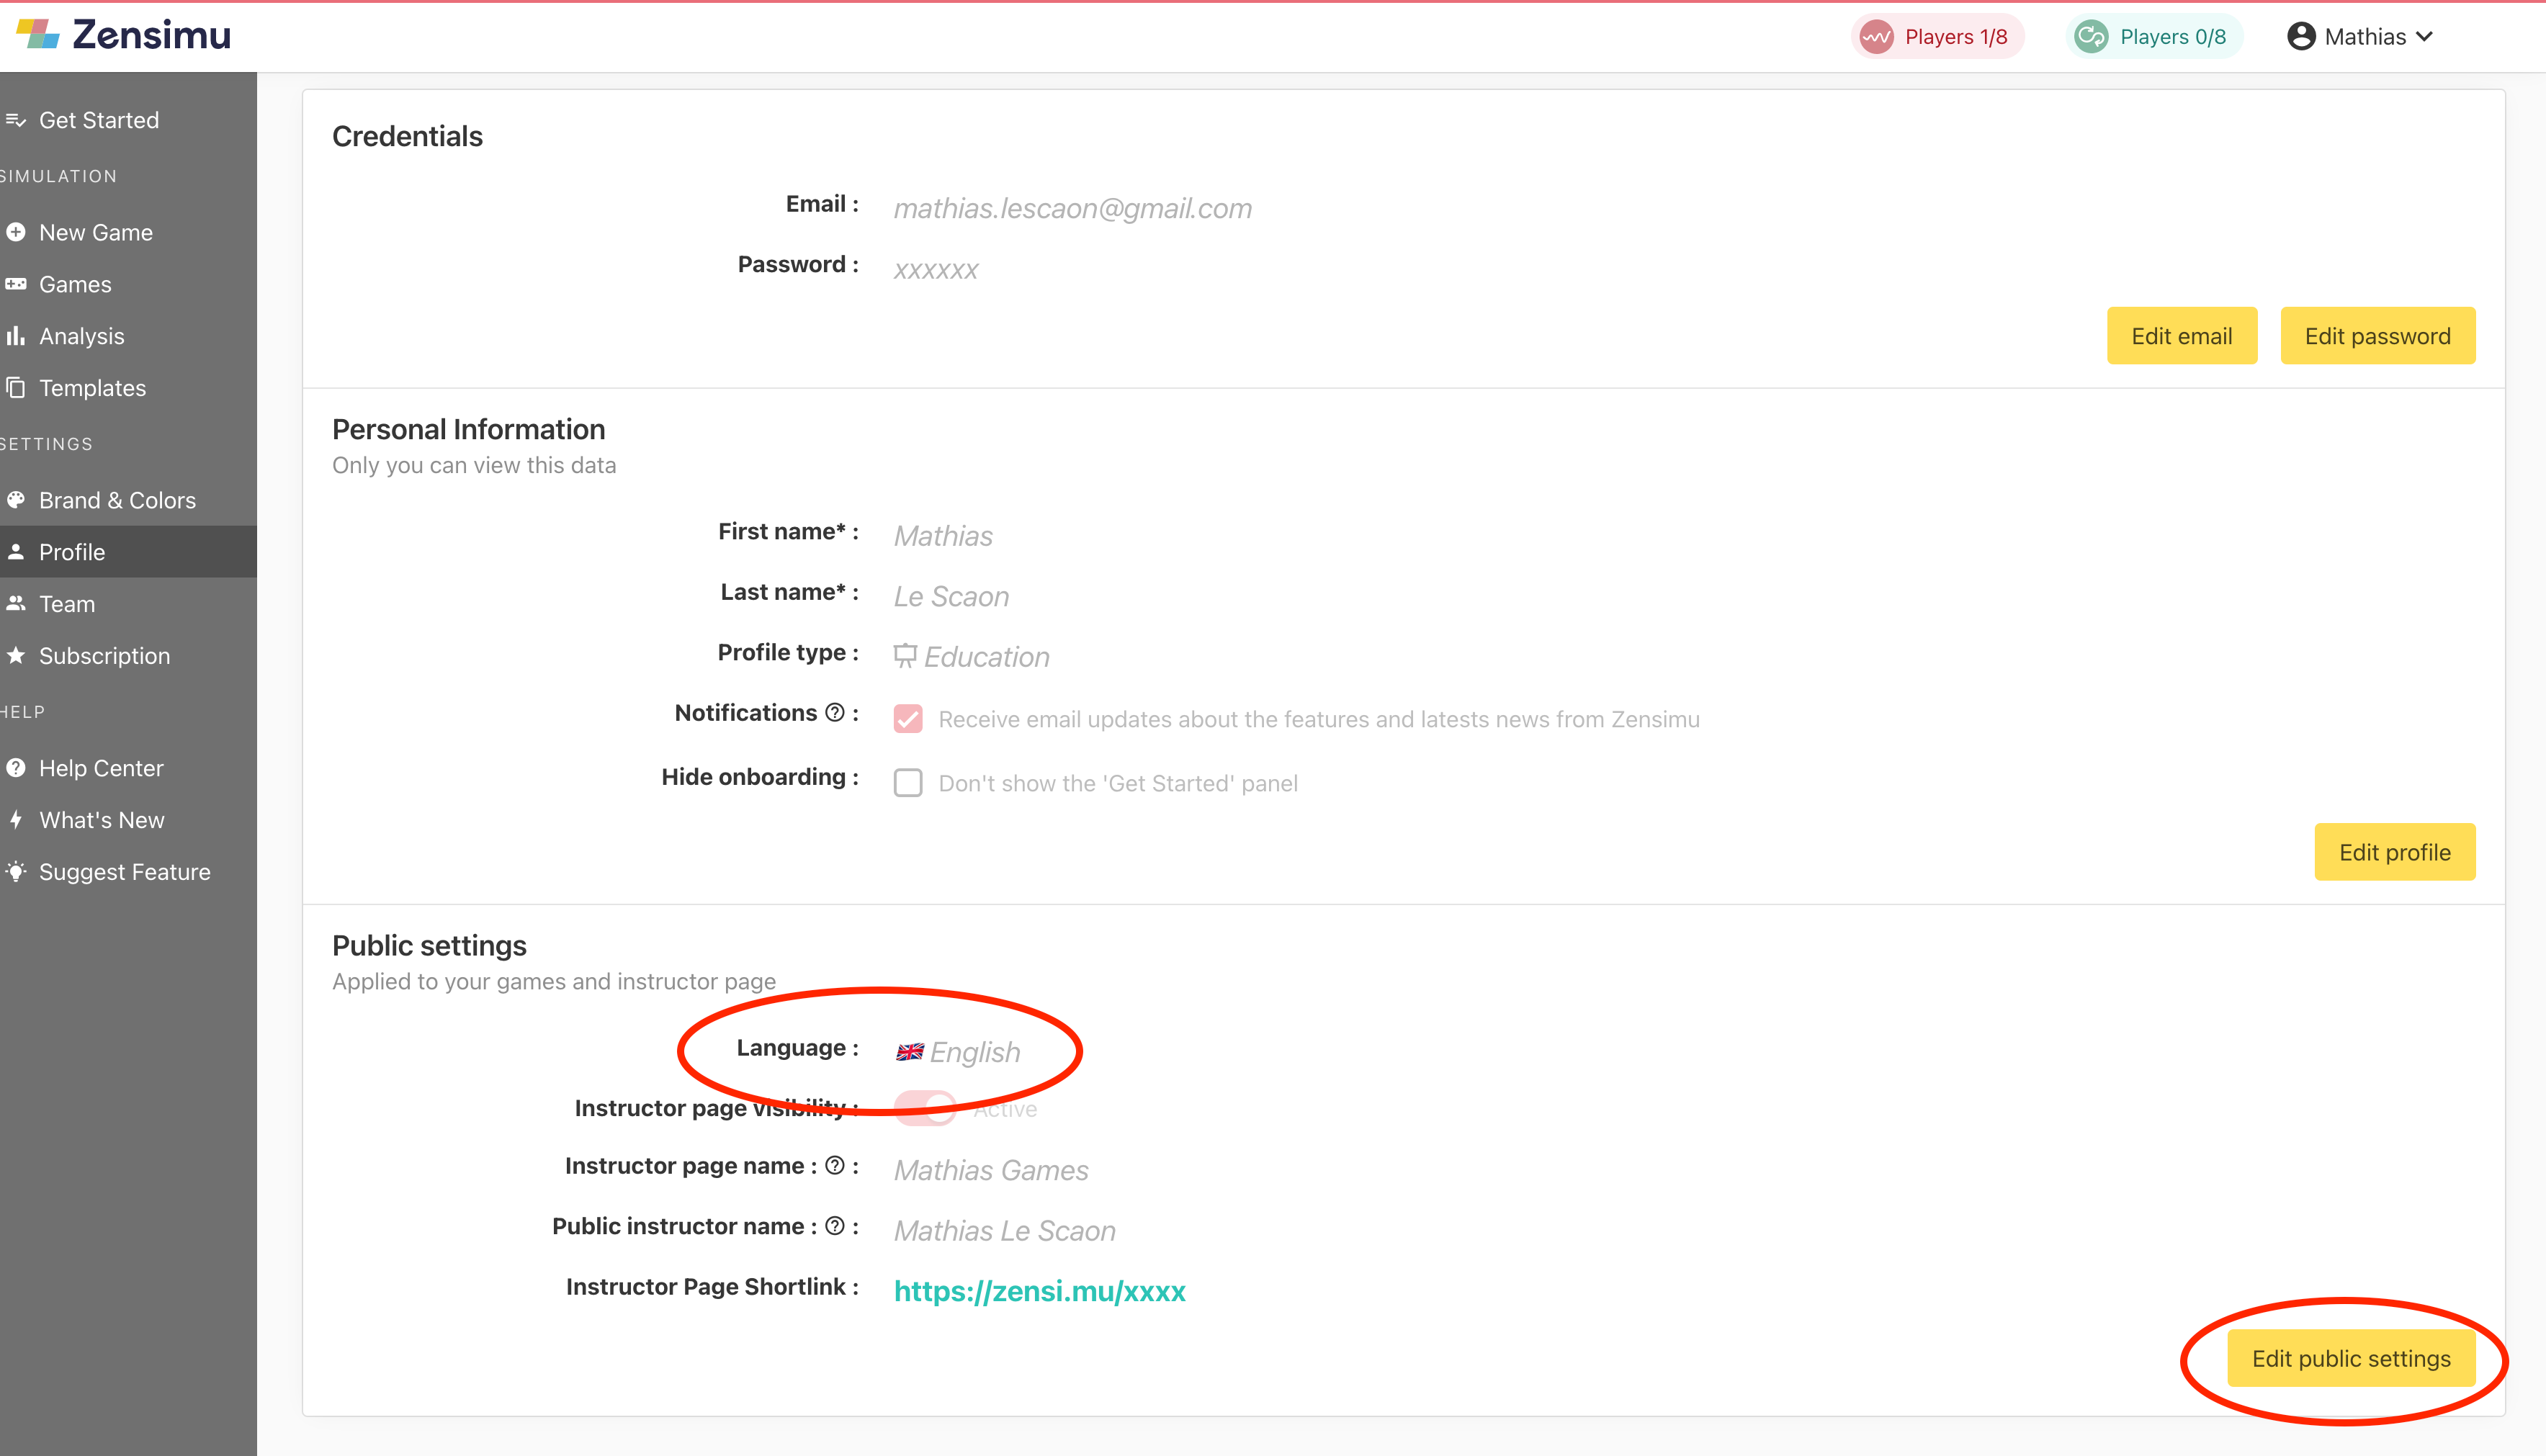
Task: Click the Last name value Le Scaon
Action: [x=951, y=596]
